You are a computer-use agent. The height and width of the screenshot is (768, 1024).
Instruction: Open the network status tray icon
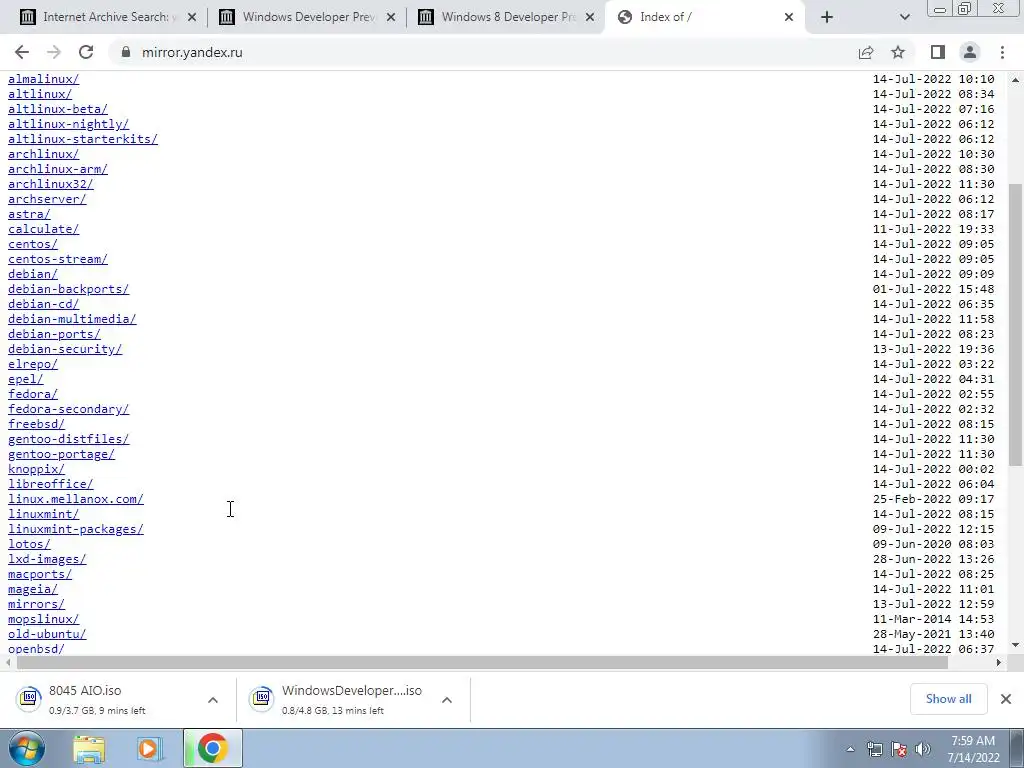point(874,749)
